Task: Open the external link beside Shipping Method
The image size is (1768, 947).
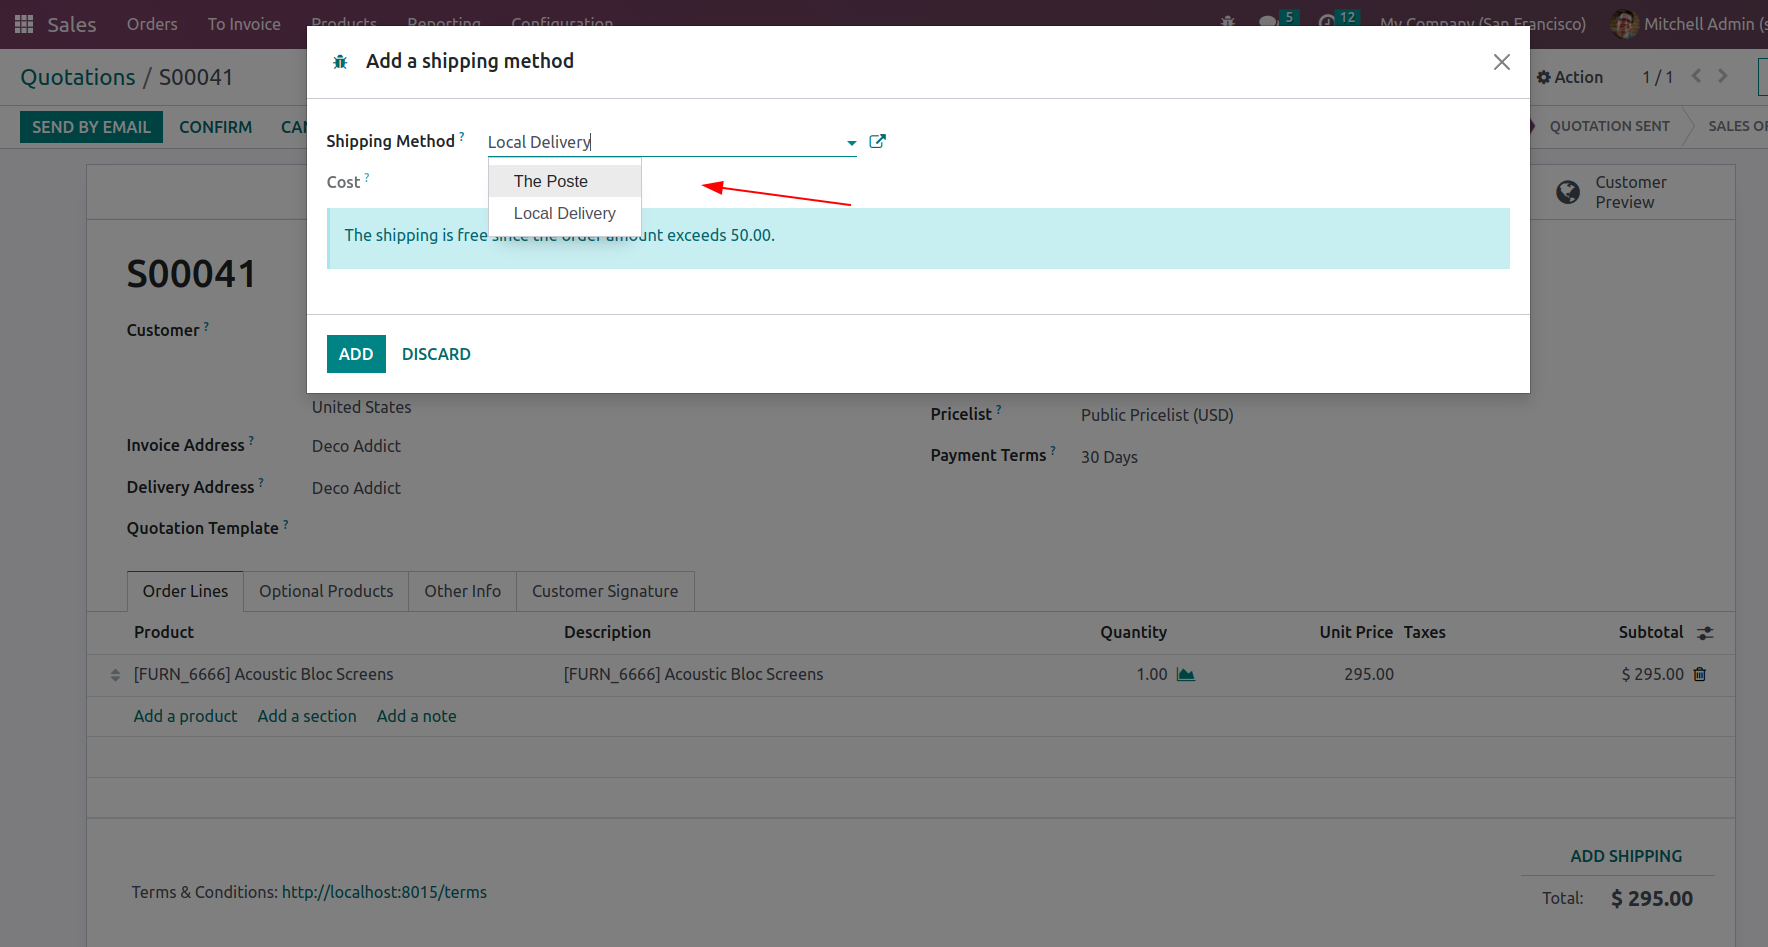Action: [877, 141]
